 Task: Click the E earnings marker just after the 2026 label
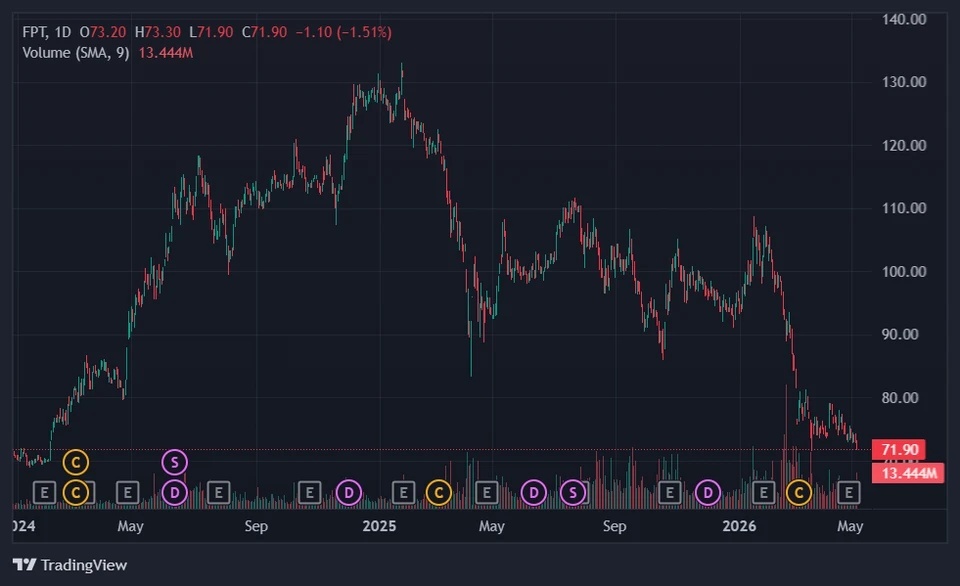click(763, 492)
